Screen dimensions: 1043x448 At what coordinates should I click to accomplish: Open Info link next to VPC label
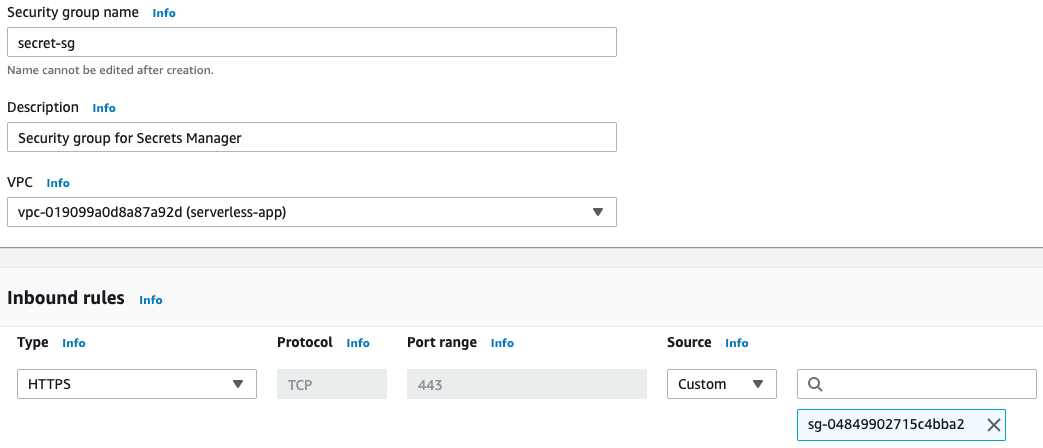click(58, 183)
